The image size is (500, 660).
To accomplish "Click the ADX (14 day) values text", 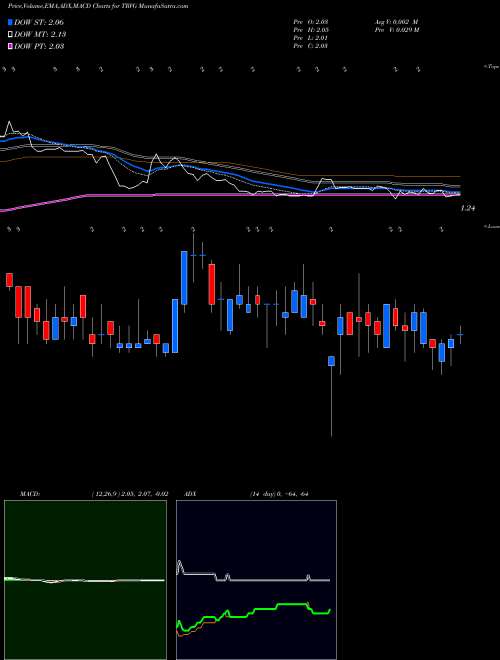I will 279,494.
